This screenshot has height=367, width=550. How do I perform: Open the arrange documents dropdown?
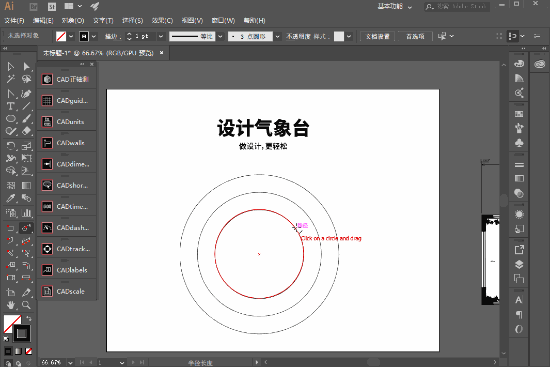[73, 6]
